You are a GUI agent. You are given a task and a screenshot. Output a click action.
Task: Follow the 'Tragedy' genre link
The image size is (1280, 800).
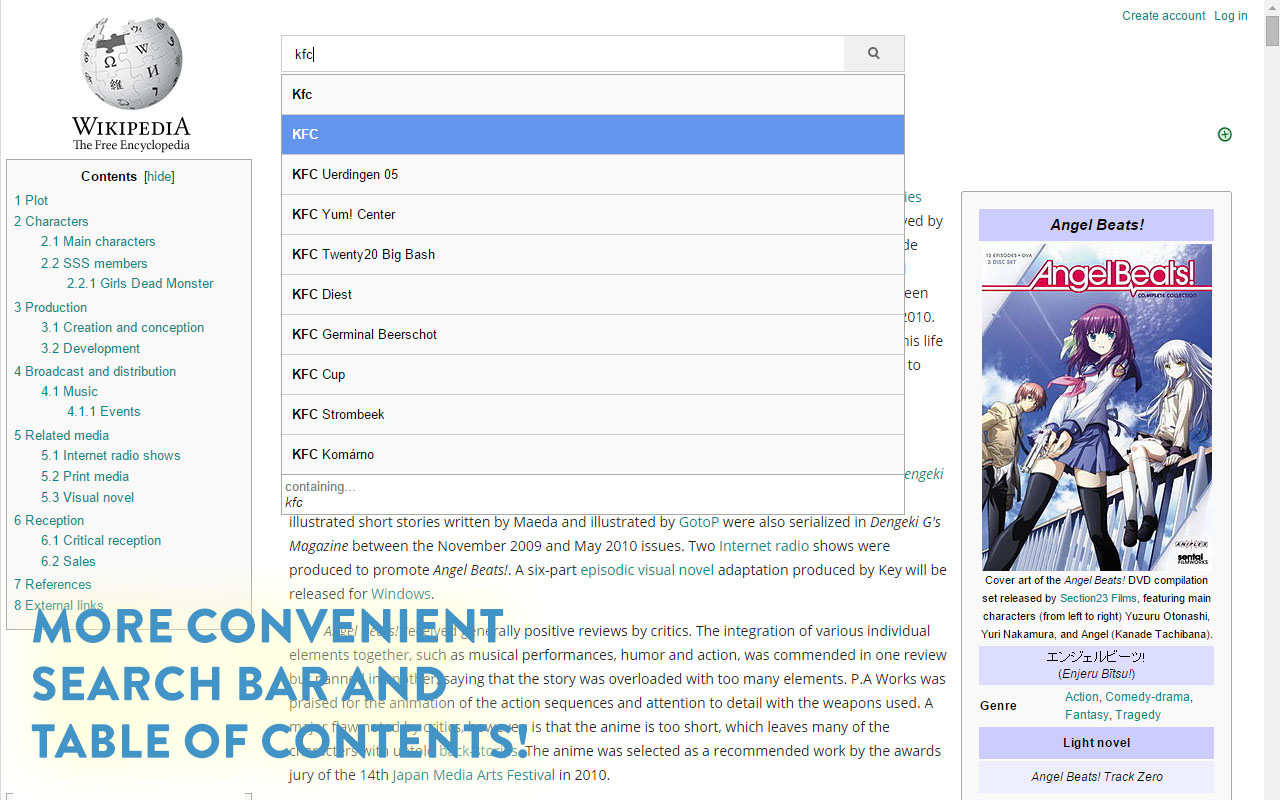tap(1138, 714)
